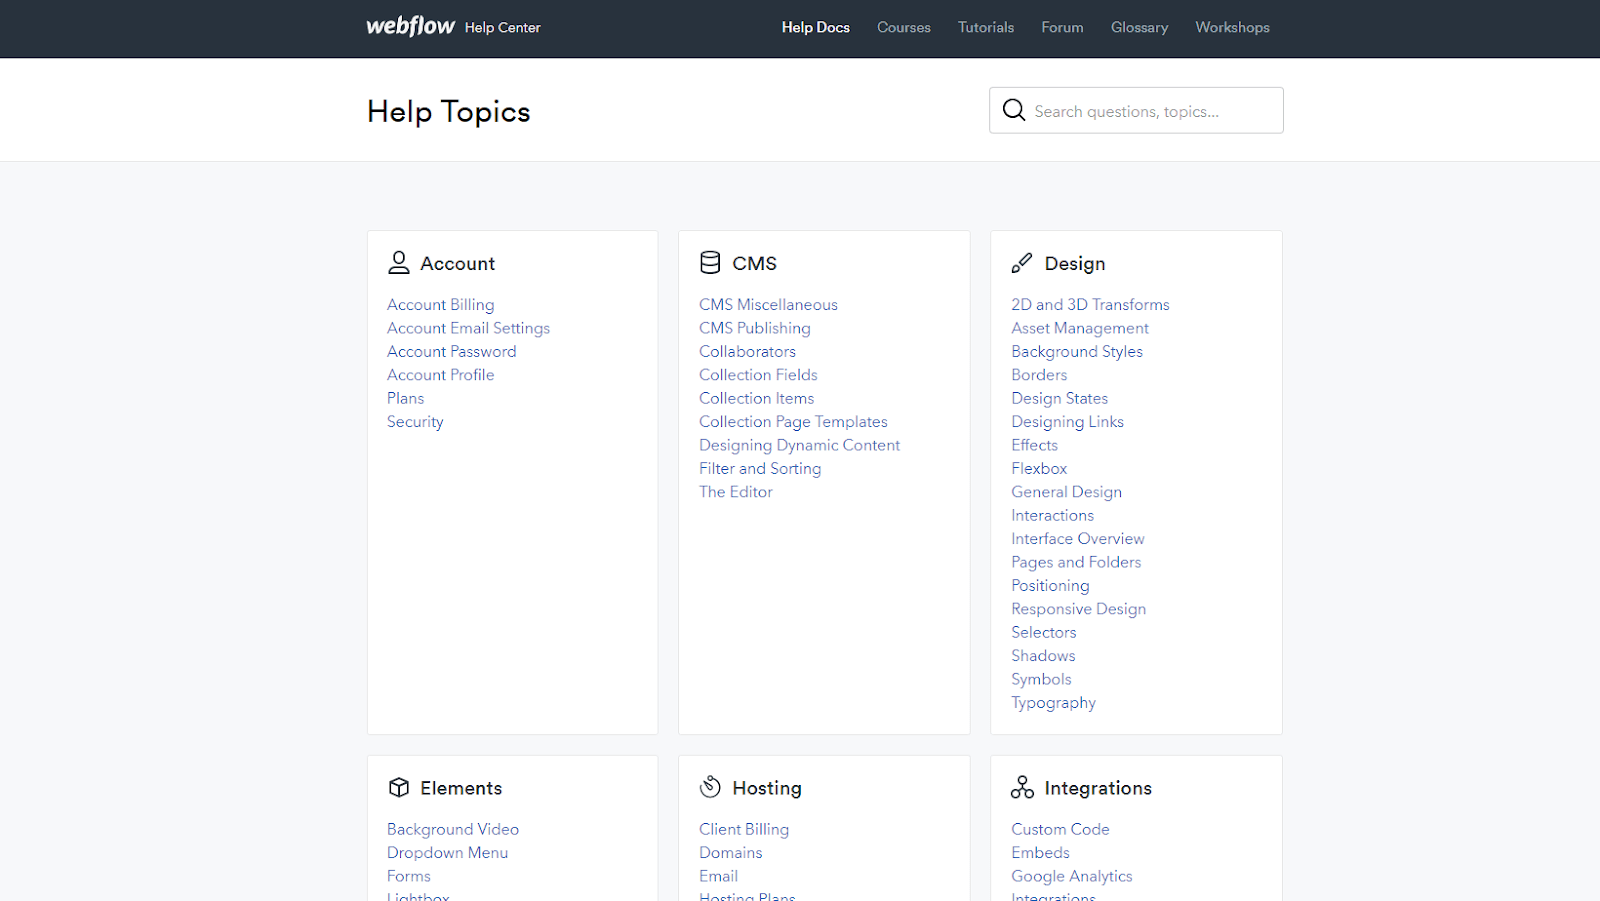Open The Editor help link
Viewport: 1600px width, 901px height.
pos(736,492)
